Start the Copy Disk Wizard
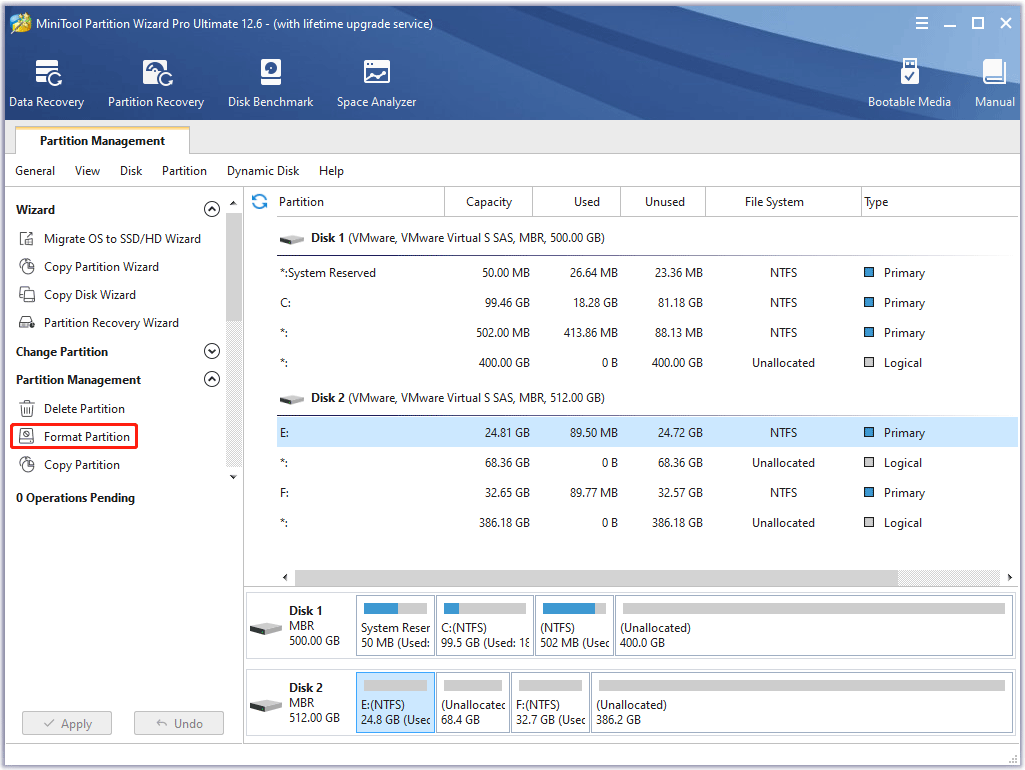The image size is (1025, 770). pyautogui.click(x=77, y=295)
